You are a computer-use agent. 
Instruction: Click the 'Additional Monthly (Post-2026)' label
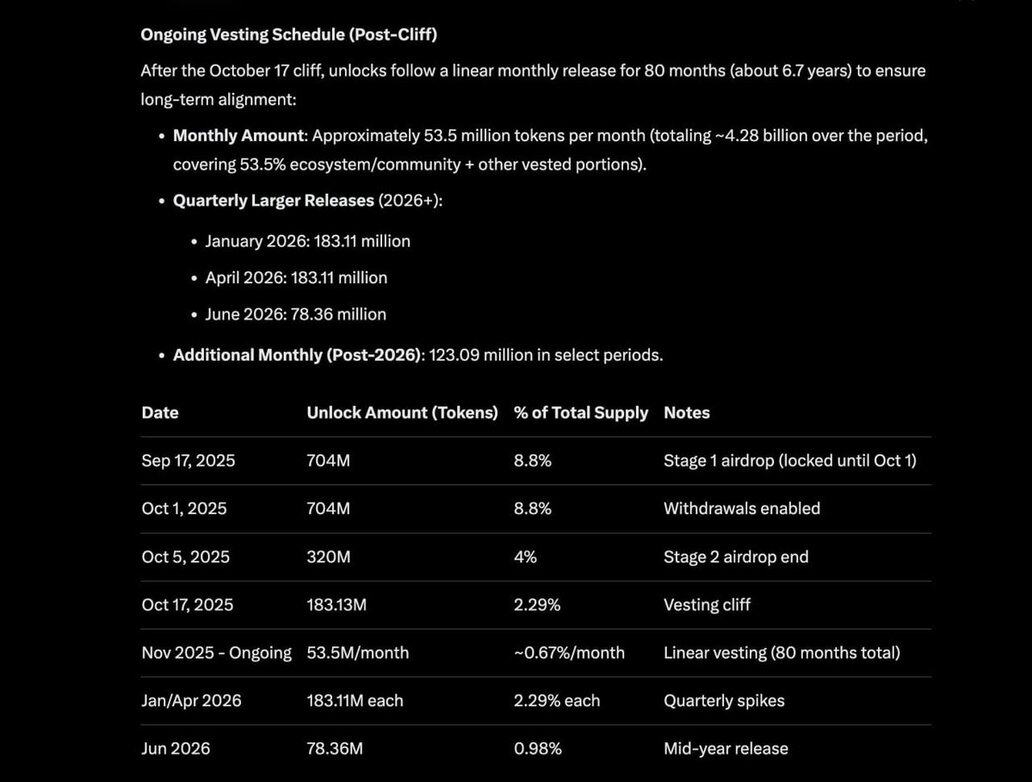pos(298,355)
